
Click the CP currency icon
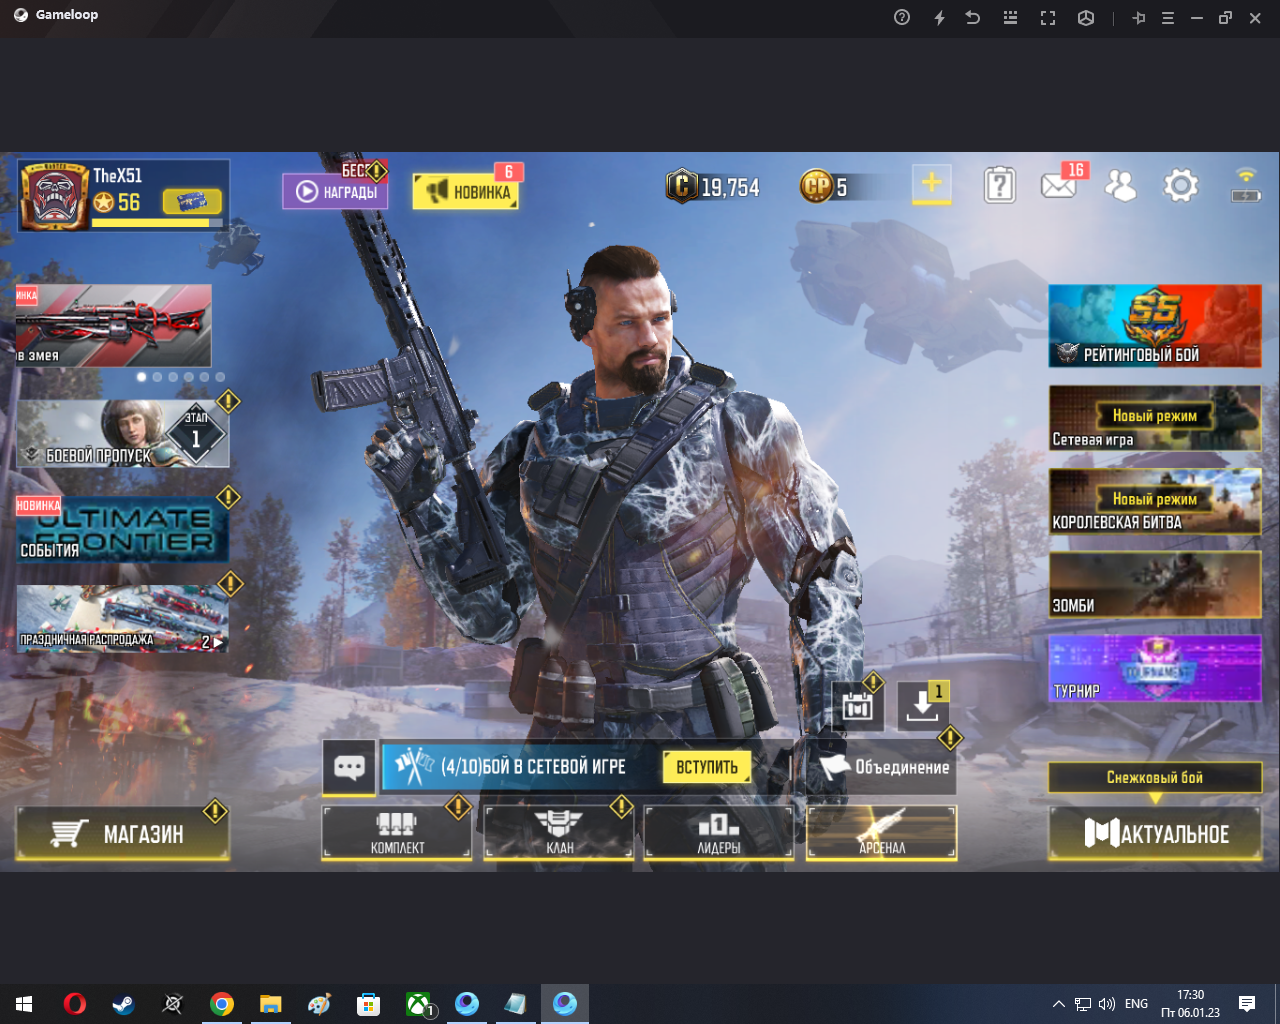(x=816, y=186)
